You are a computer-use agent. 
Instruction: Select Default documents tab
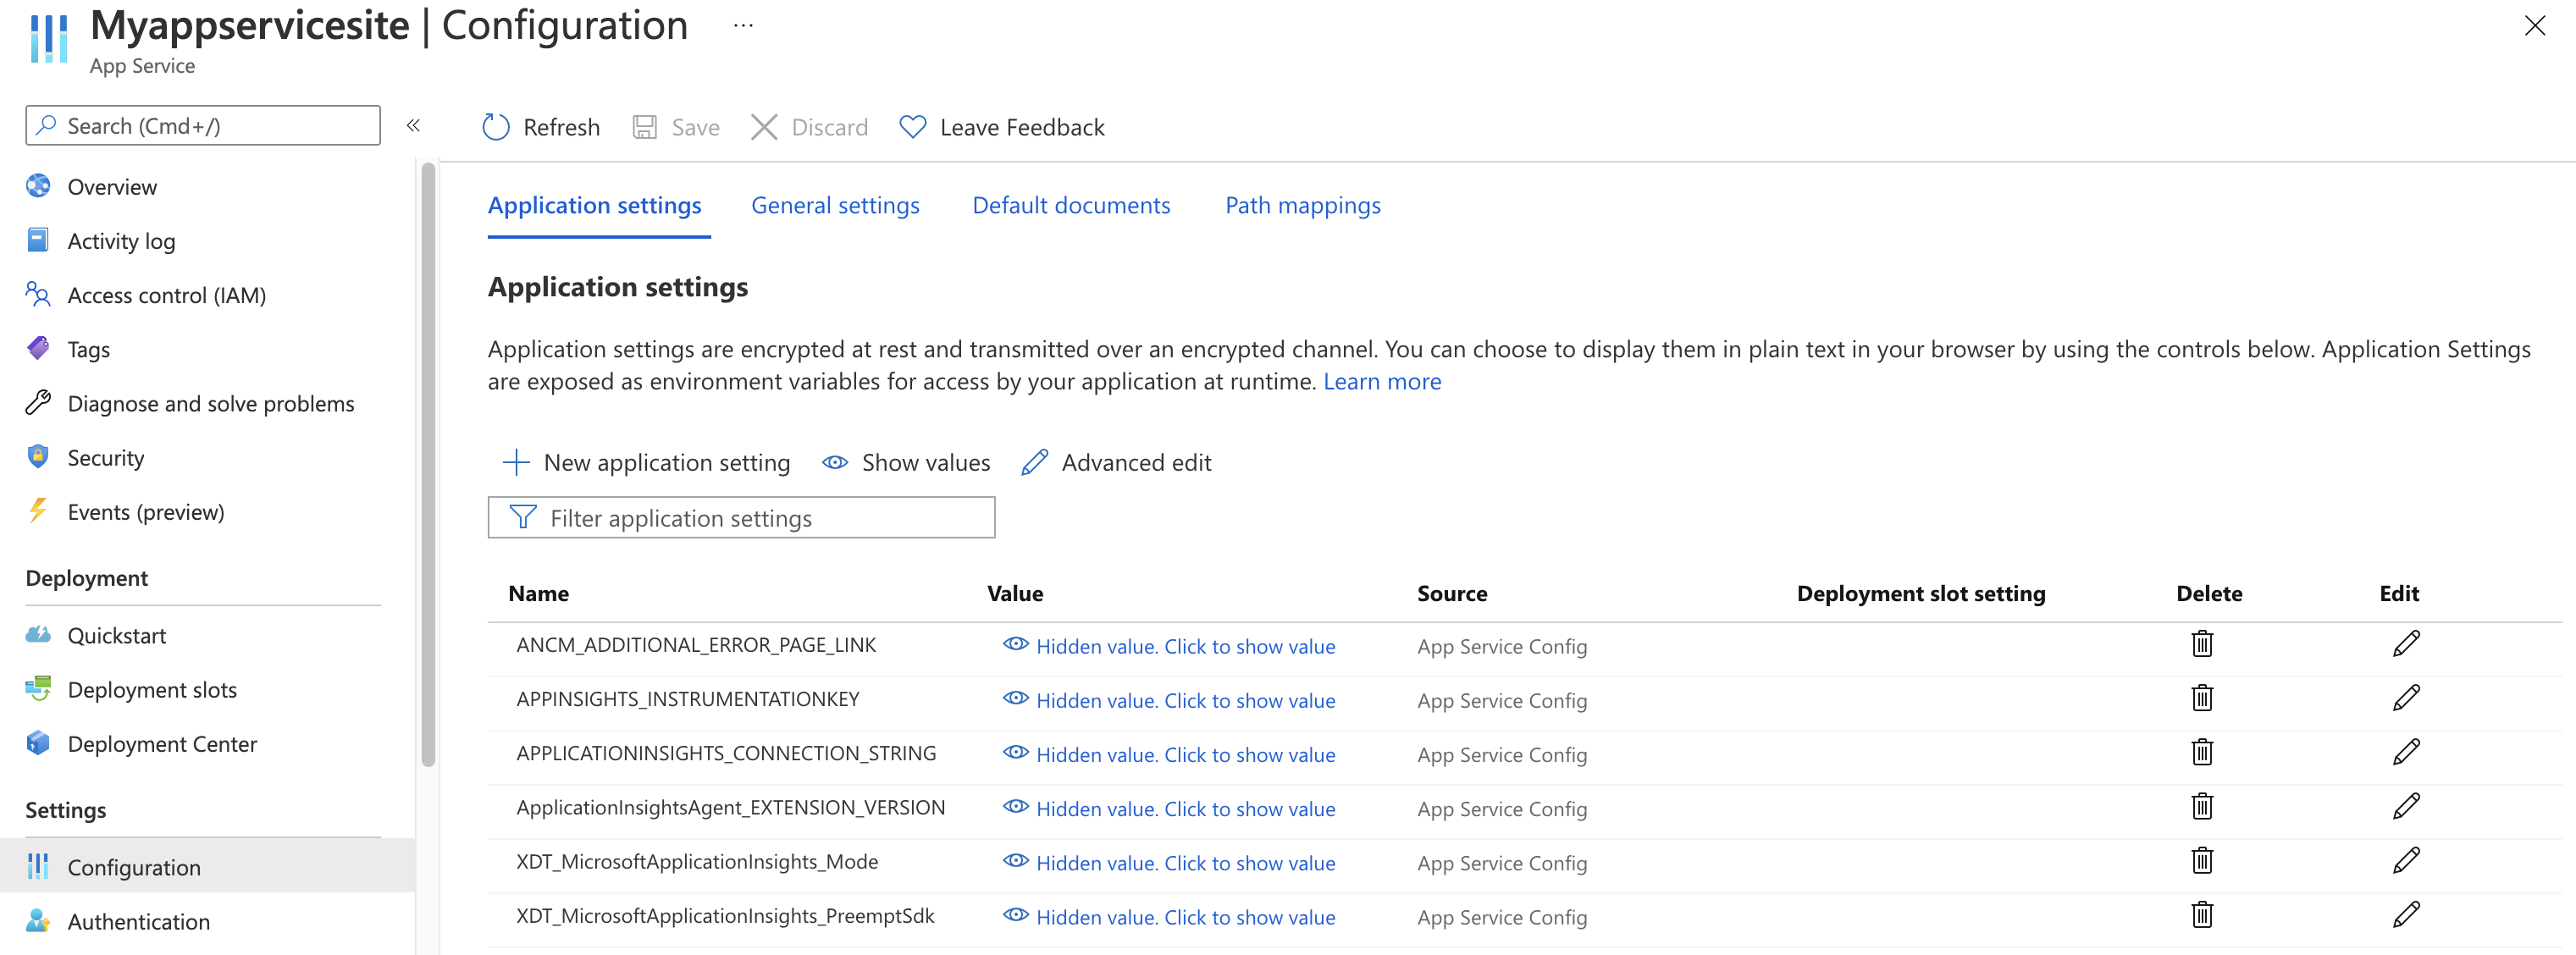tap(1071, 206)
